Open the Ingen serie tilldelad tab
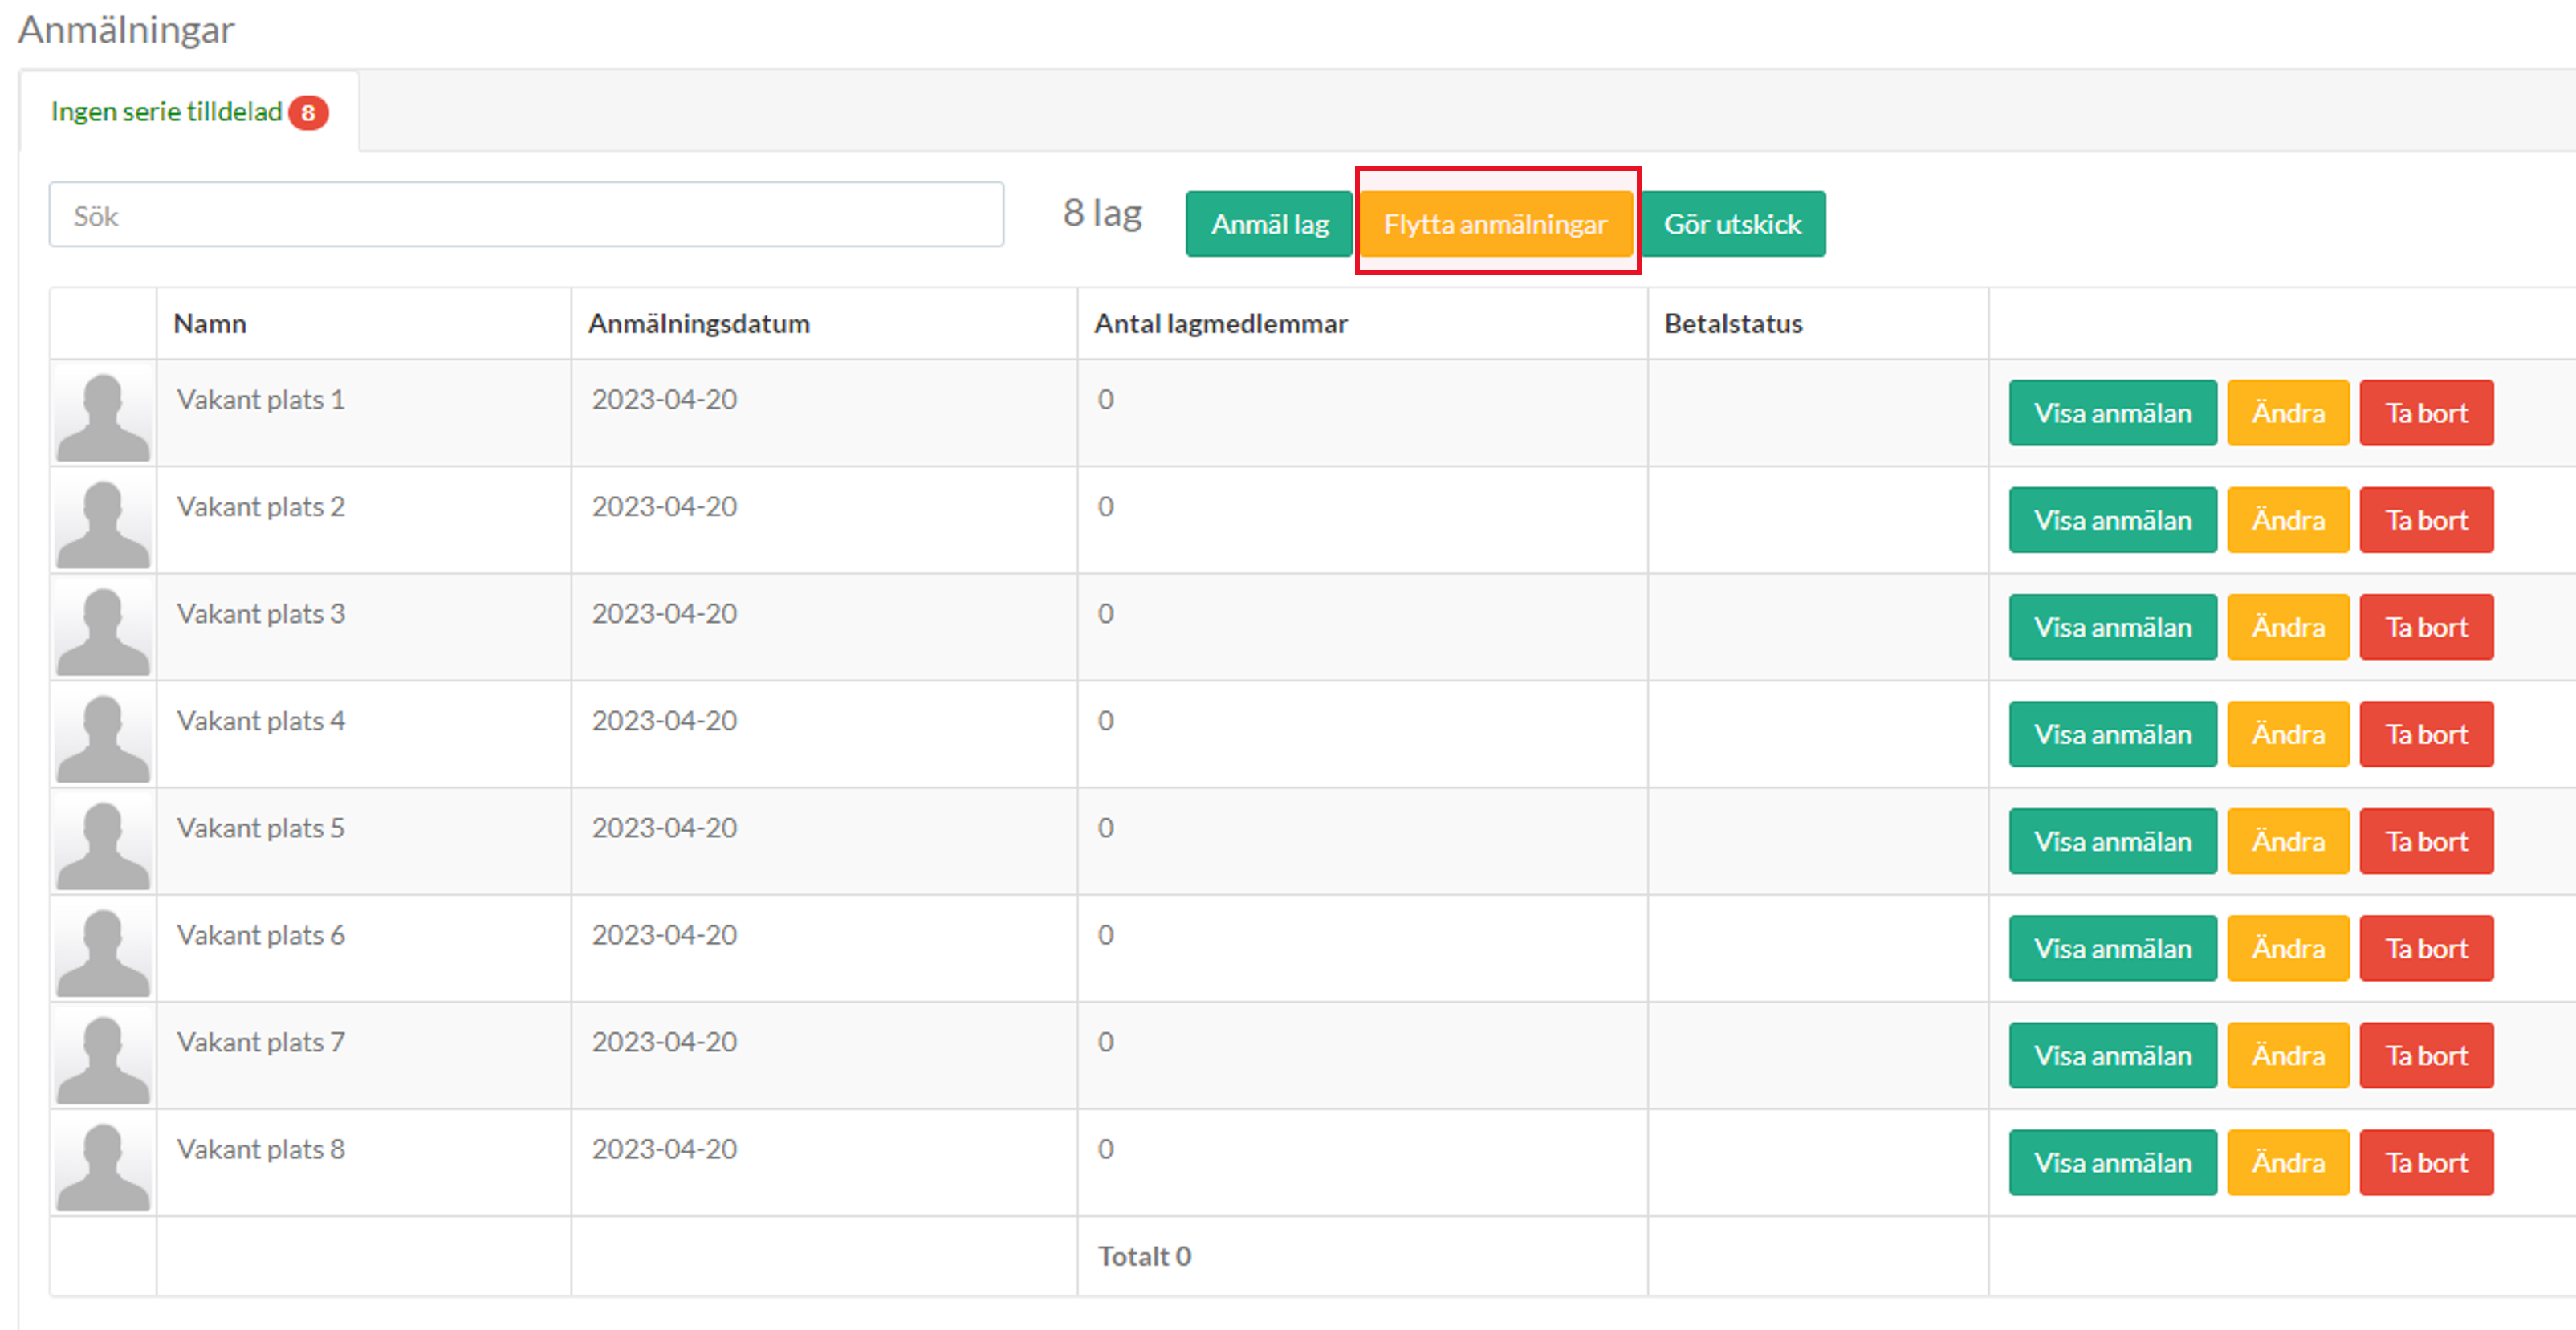Viewport: 2576px width, 1330px height. point(167,112)
